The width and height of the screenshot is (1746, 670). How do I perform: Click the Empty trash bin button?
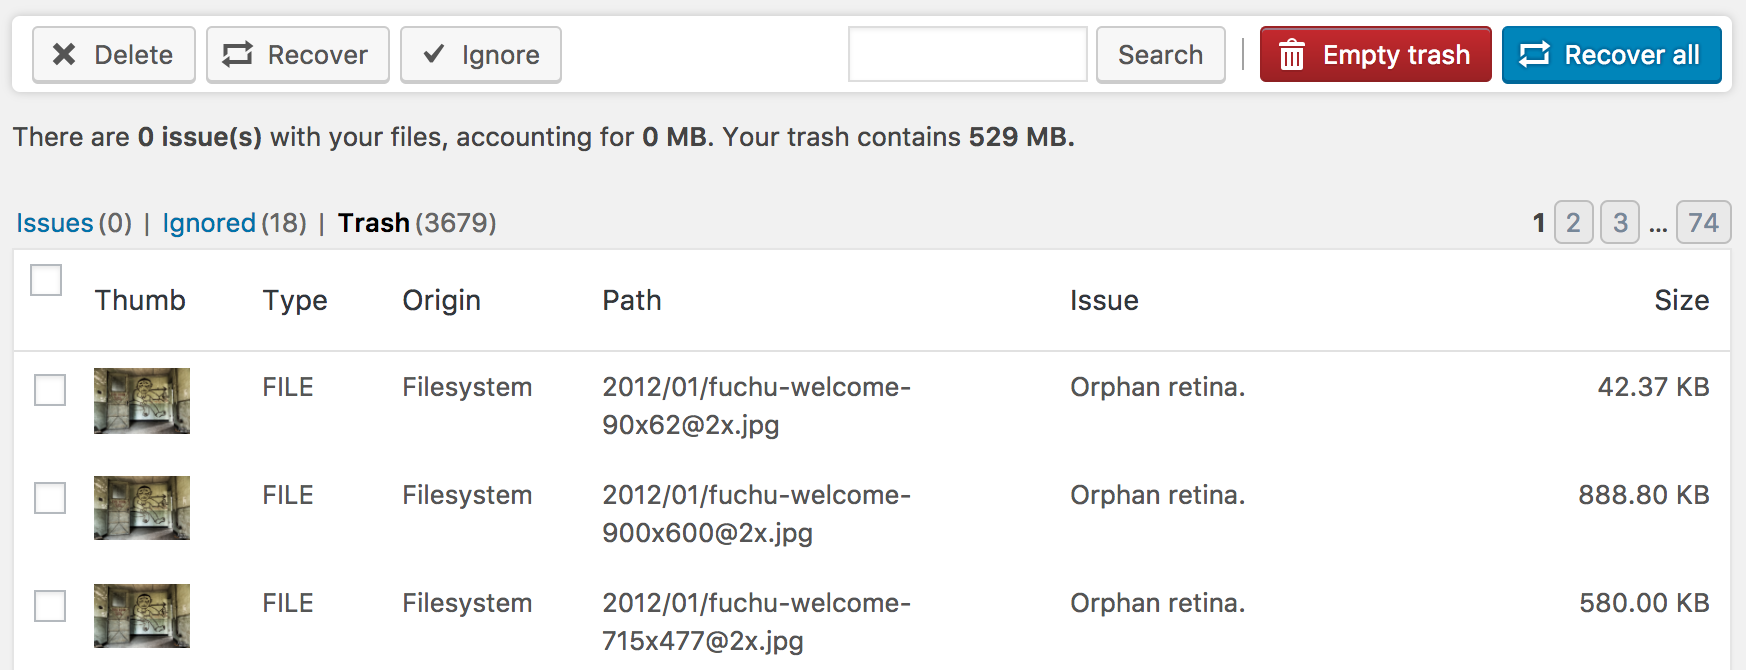1375,55
